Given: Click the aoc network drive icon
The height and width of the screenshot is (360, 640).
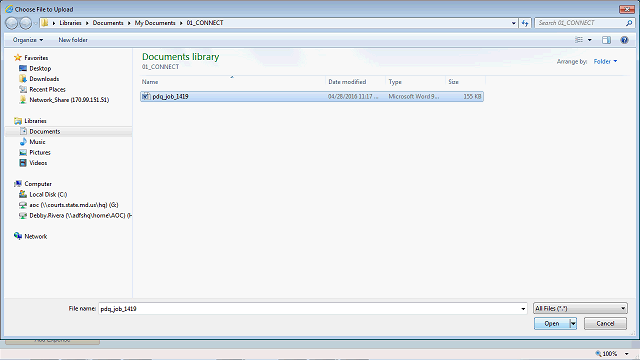Looking at the screenshot, I should coord(23,205).
